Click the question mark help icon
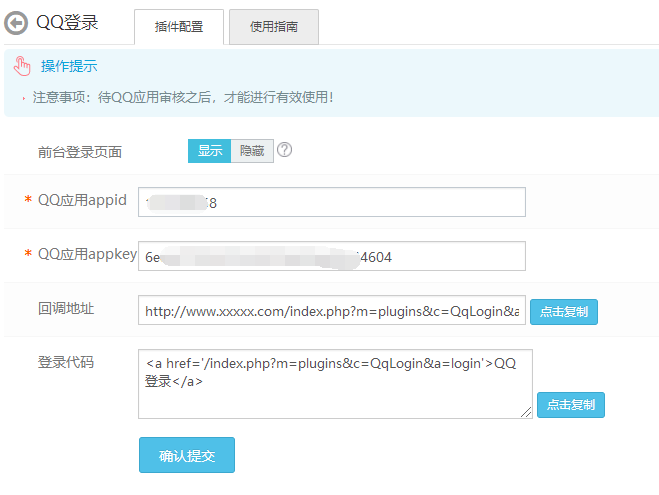This screenshot has height=495, width=659. point(284,150)
